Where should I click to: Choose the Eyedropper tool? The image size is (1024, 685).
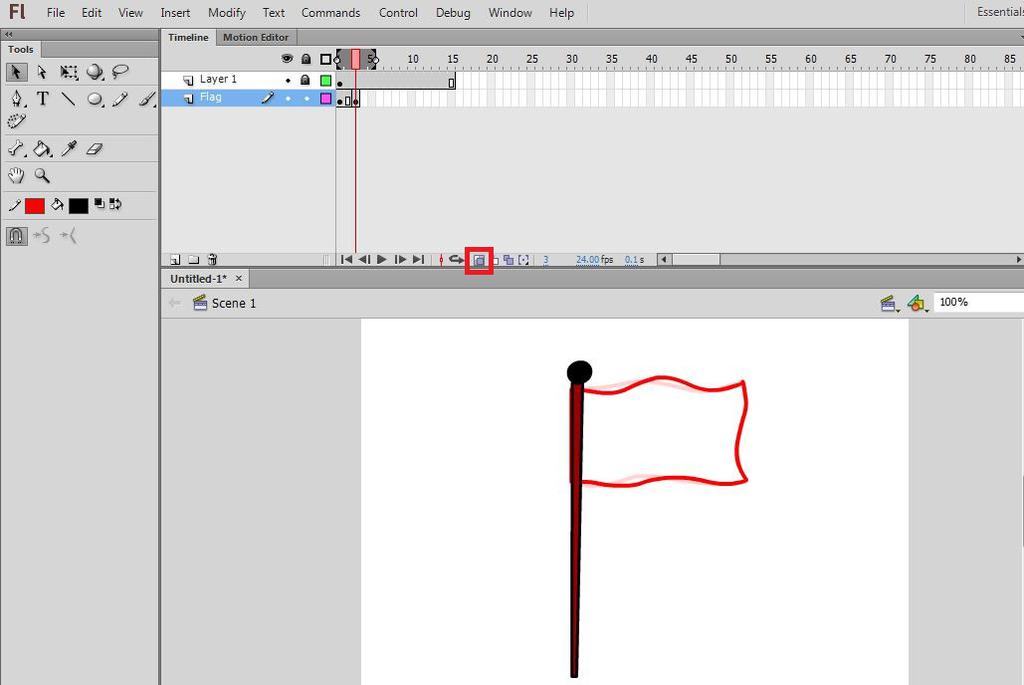[69, 149]
